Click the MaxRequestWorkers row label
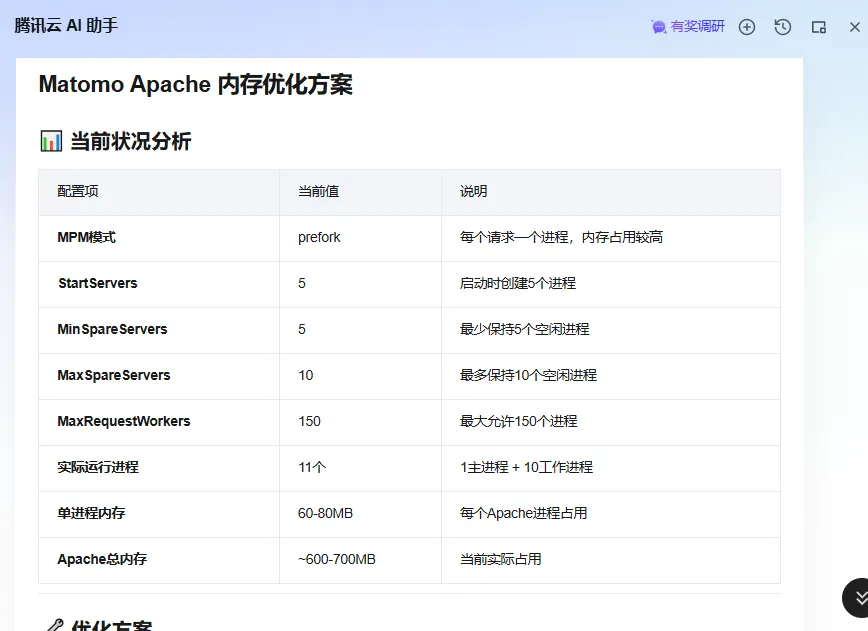 click(124, 421)
